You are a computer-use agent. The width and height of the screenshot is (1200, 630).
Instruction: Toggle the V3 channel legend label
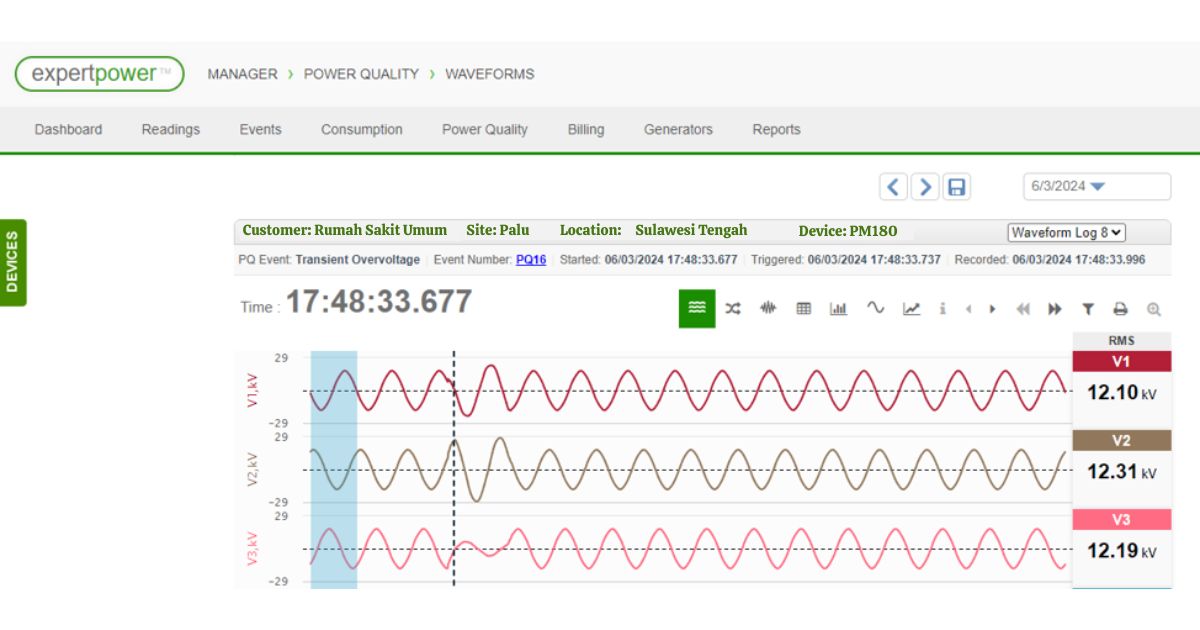pos(1121,519)
